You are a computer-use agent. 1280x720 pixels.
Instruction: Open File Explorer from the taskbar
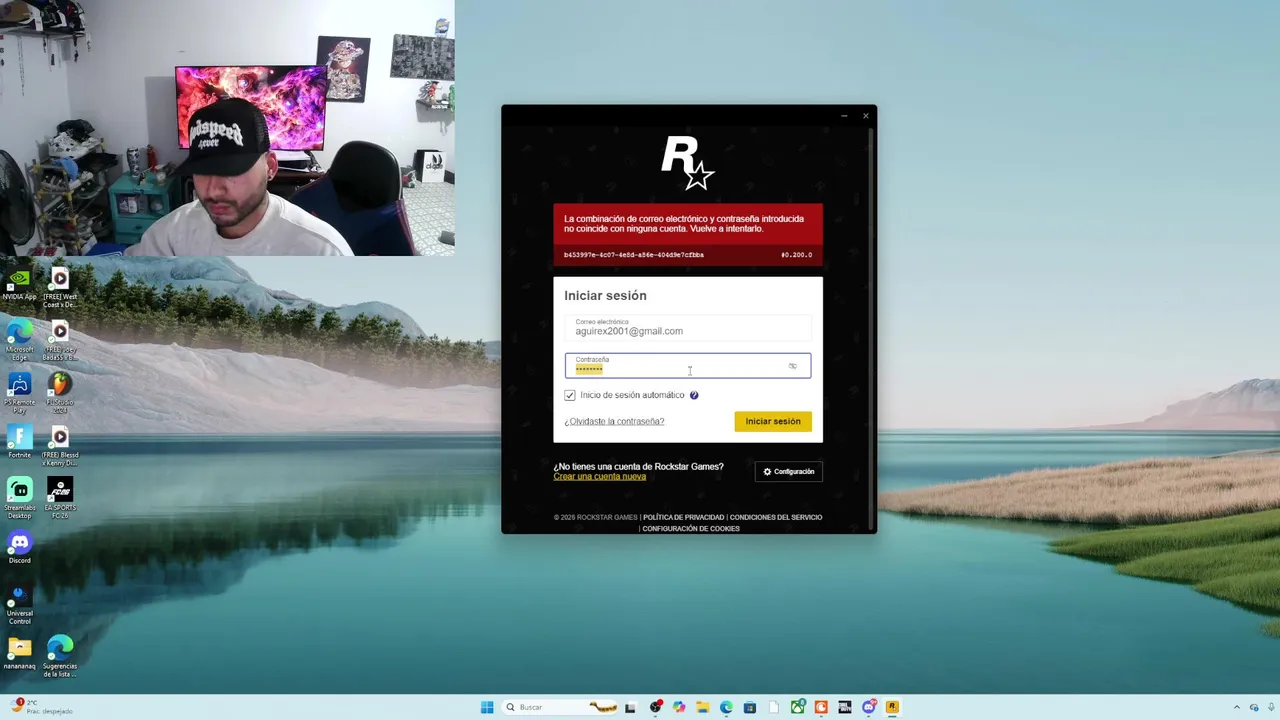point(703,707)
